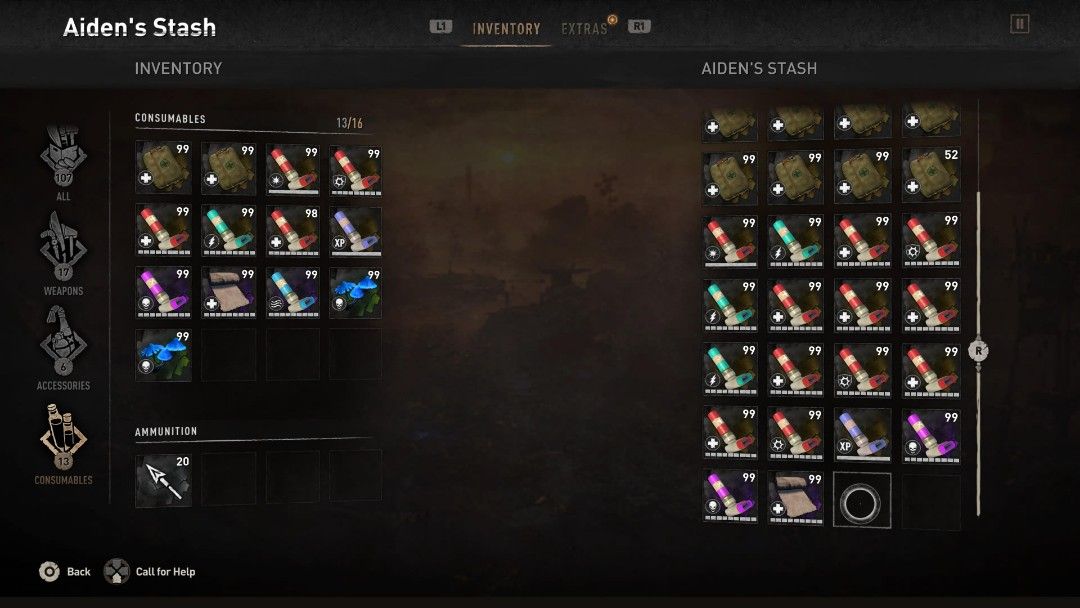Viewport: 1080px width, 608px height.
Task: Click the Back button
Action: tap(65, 572)
